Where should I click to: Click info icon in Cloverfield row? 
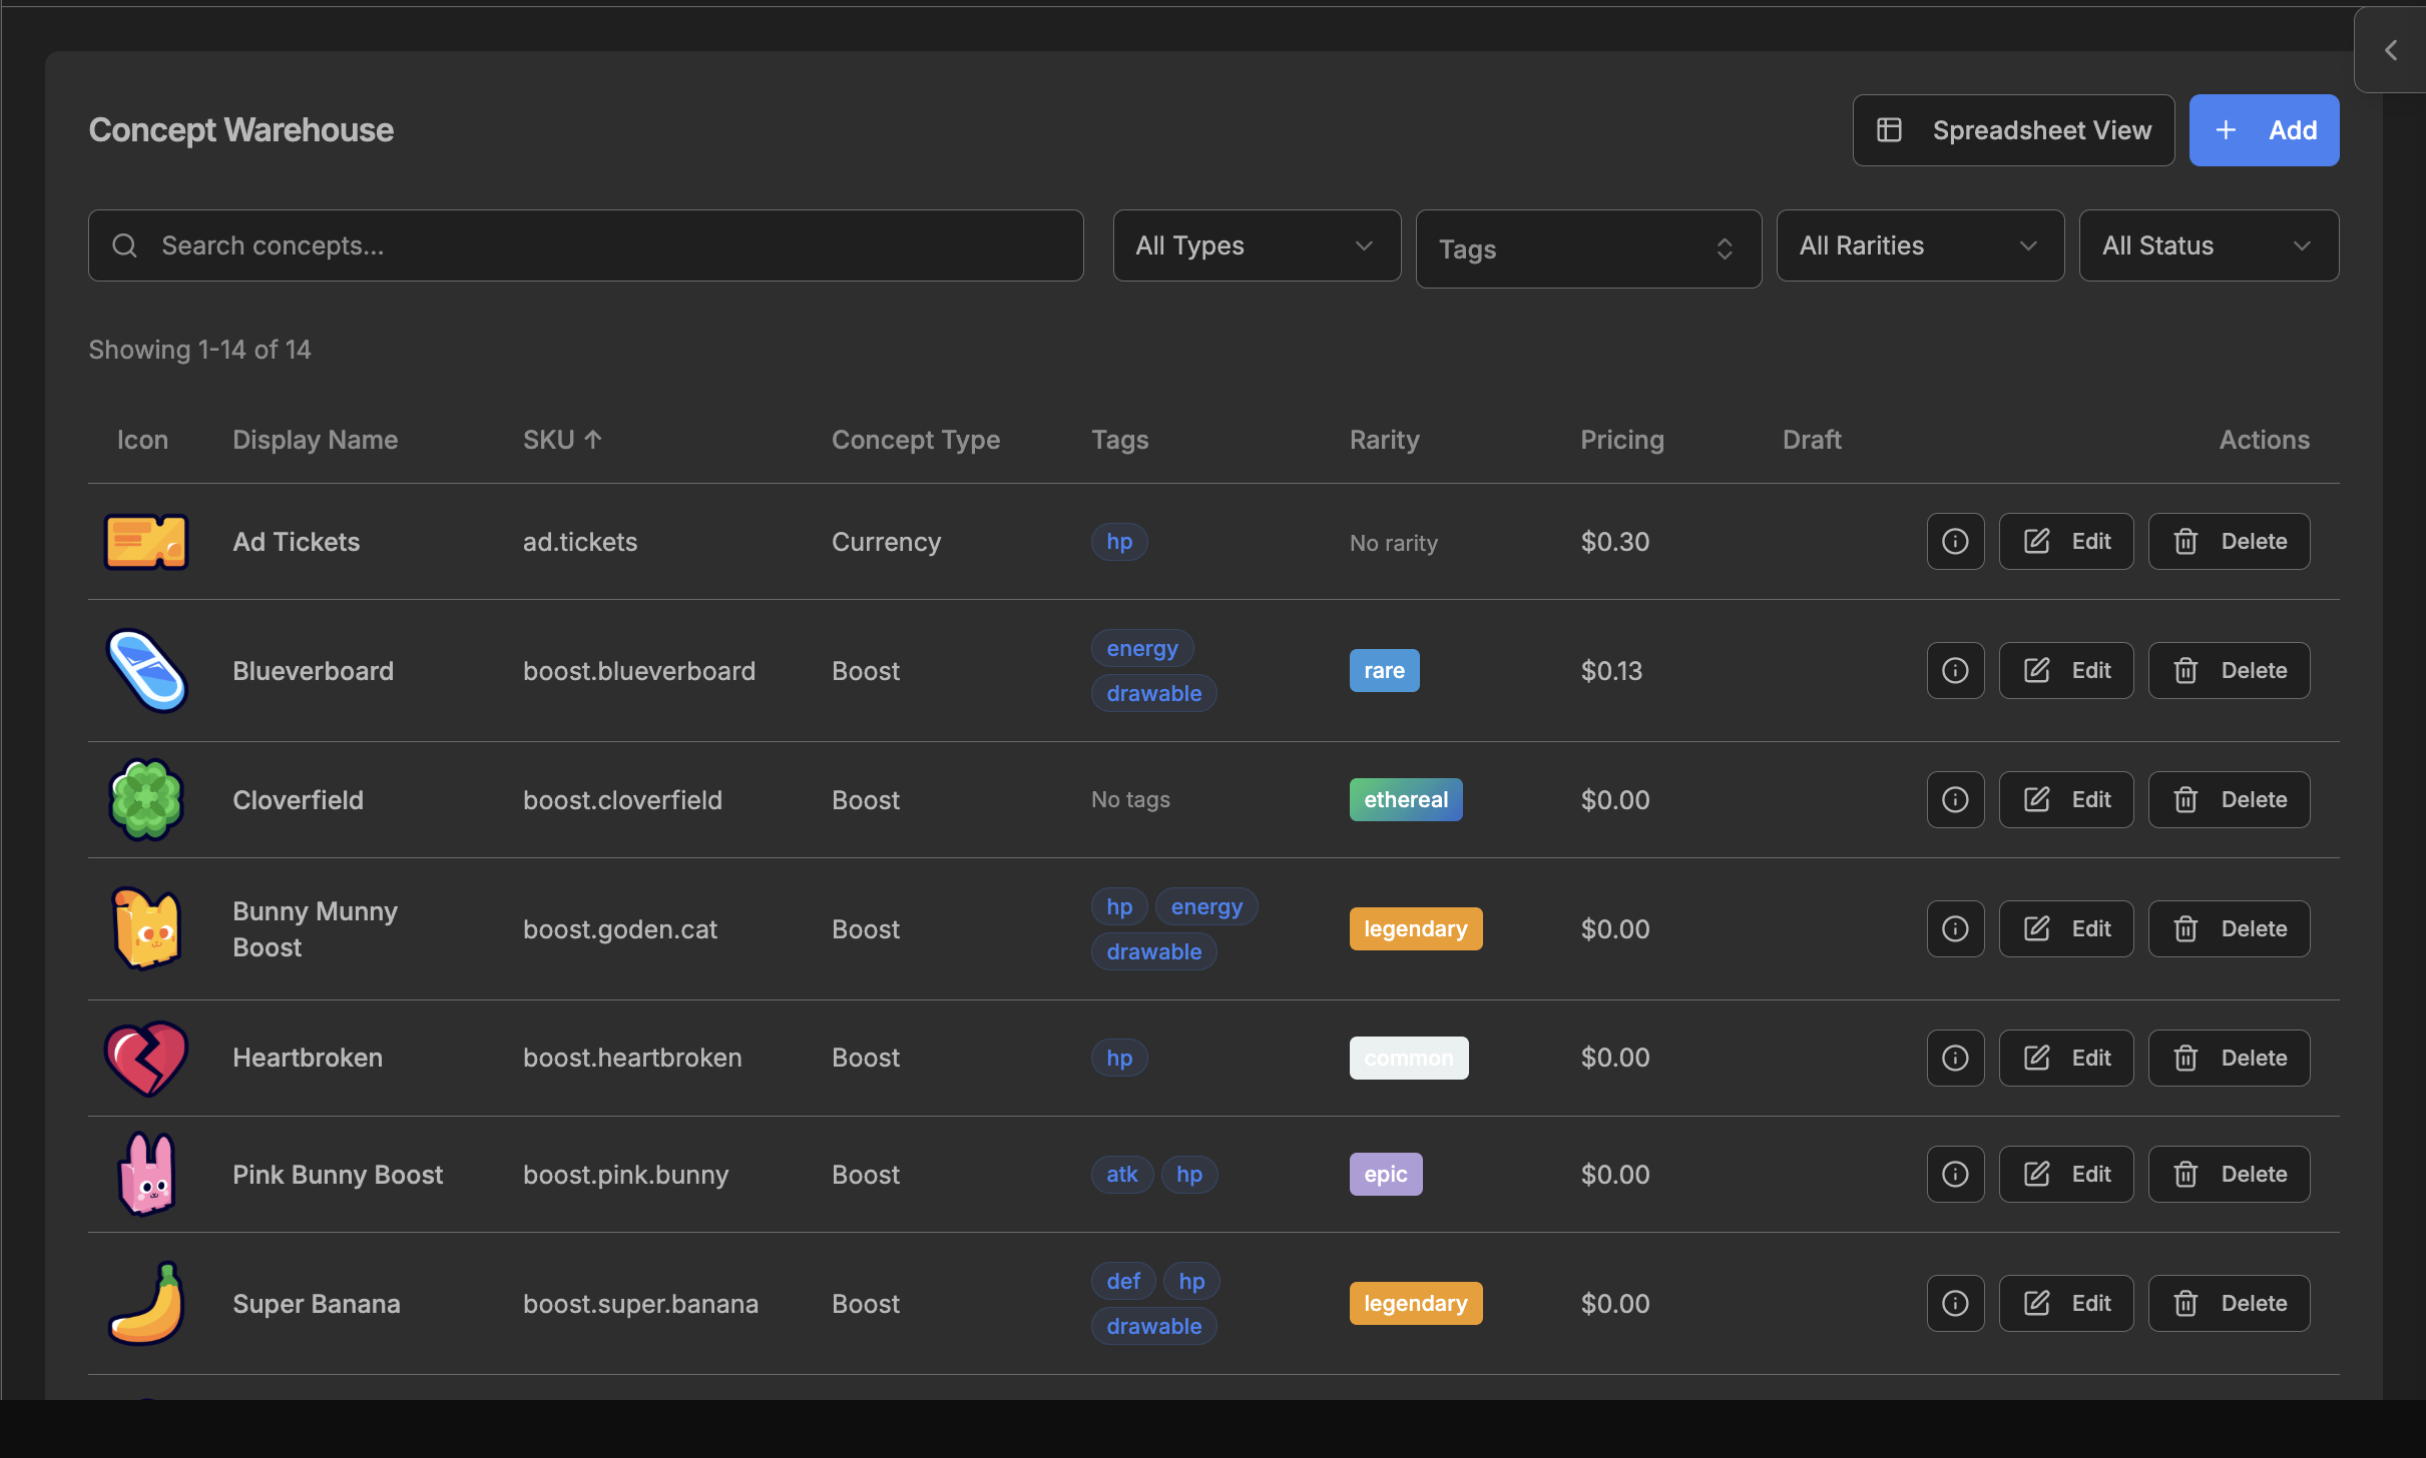pos(1954,799)
